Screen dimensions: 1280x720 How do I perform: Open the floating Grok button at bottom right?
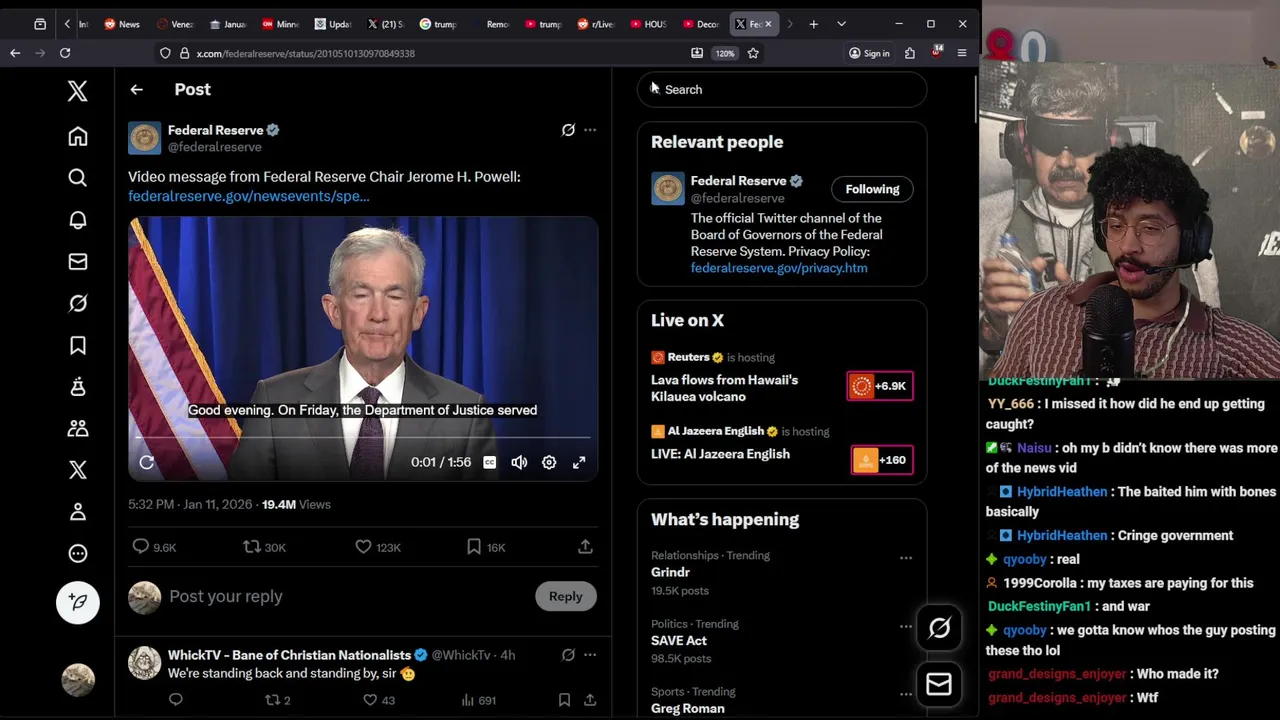[x=939, y=628]
